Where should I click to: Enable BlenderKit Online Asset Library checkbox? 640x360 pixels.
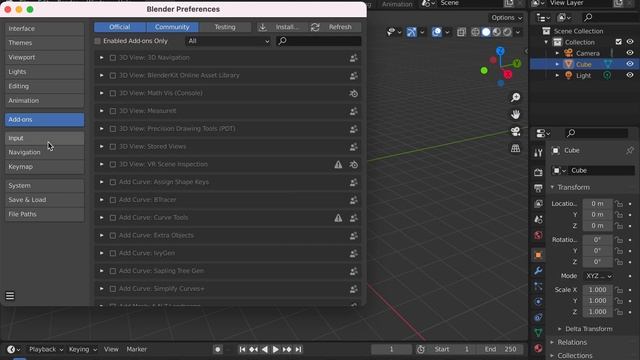[x=113, y=76]
